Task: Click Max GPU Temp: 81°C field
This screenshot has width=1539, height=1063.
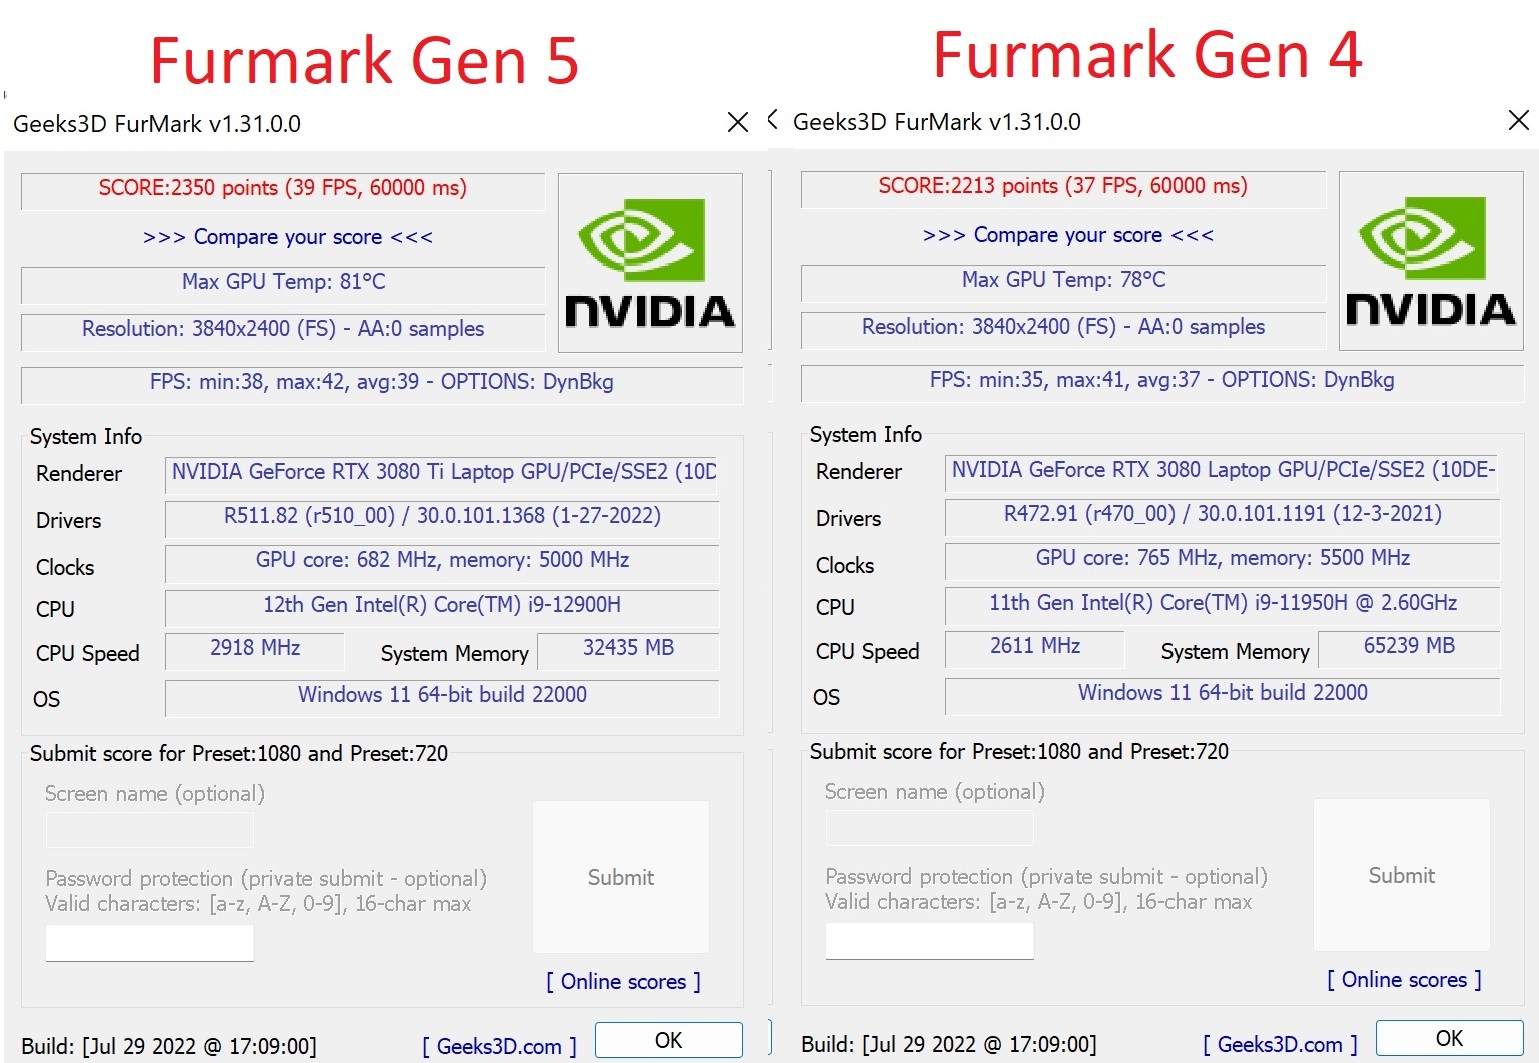Action: click(x=283, y=284)
